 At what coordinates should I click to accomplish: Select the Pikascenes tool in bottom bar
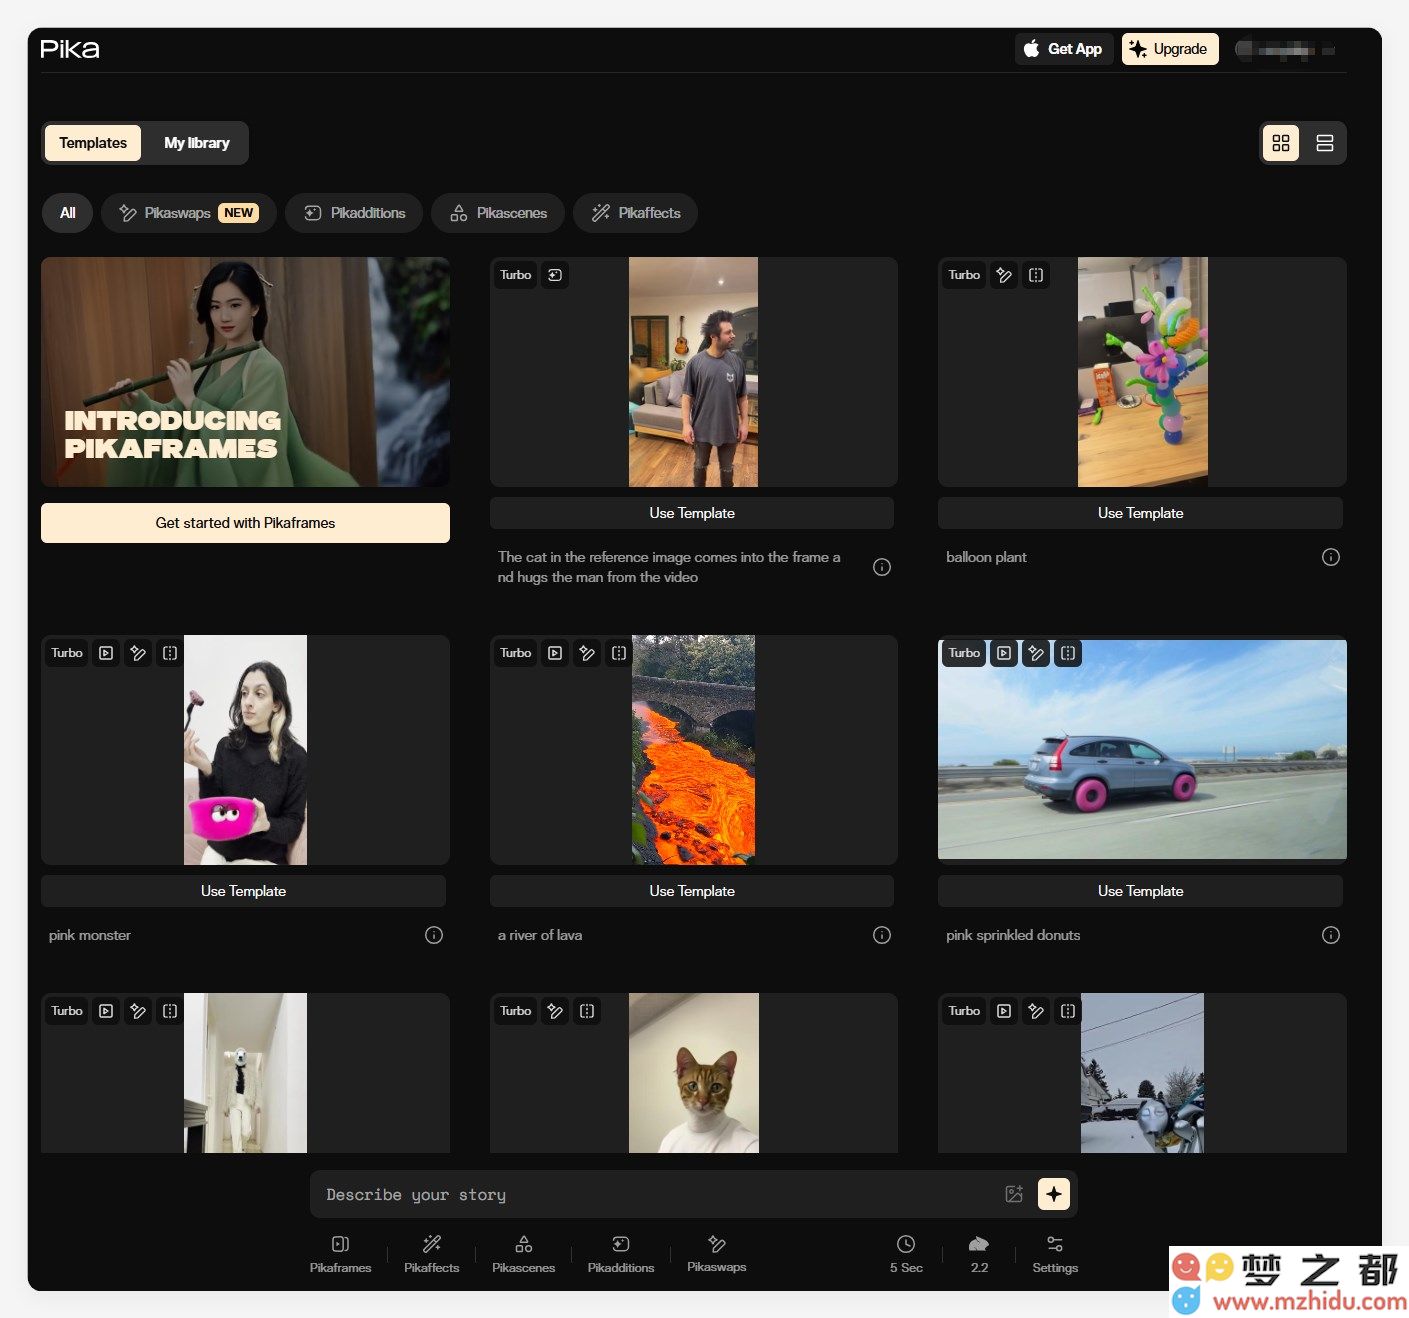click(x=523, y=1254)
